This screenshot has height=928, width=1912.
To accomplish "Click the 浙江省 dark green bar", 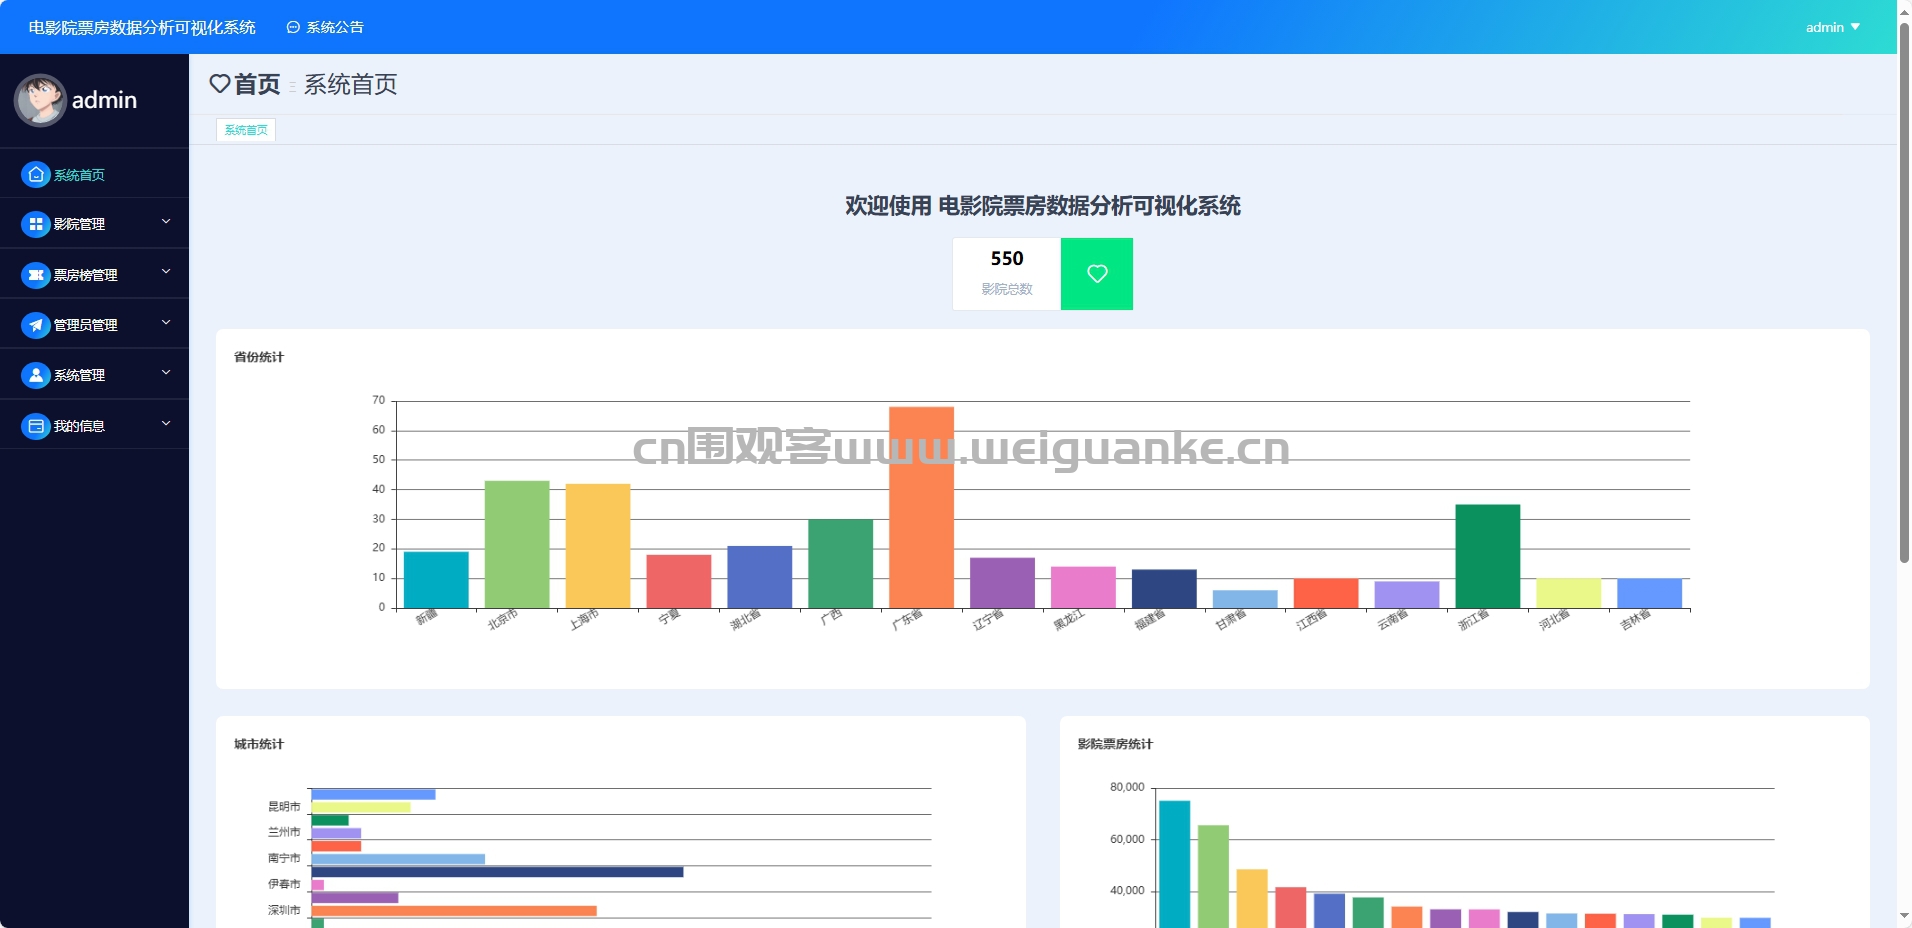I will tap(1487, 556).
